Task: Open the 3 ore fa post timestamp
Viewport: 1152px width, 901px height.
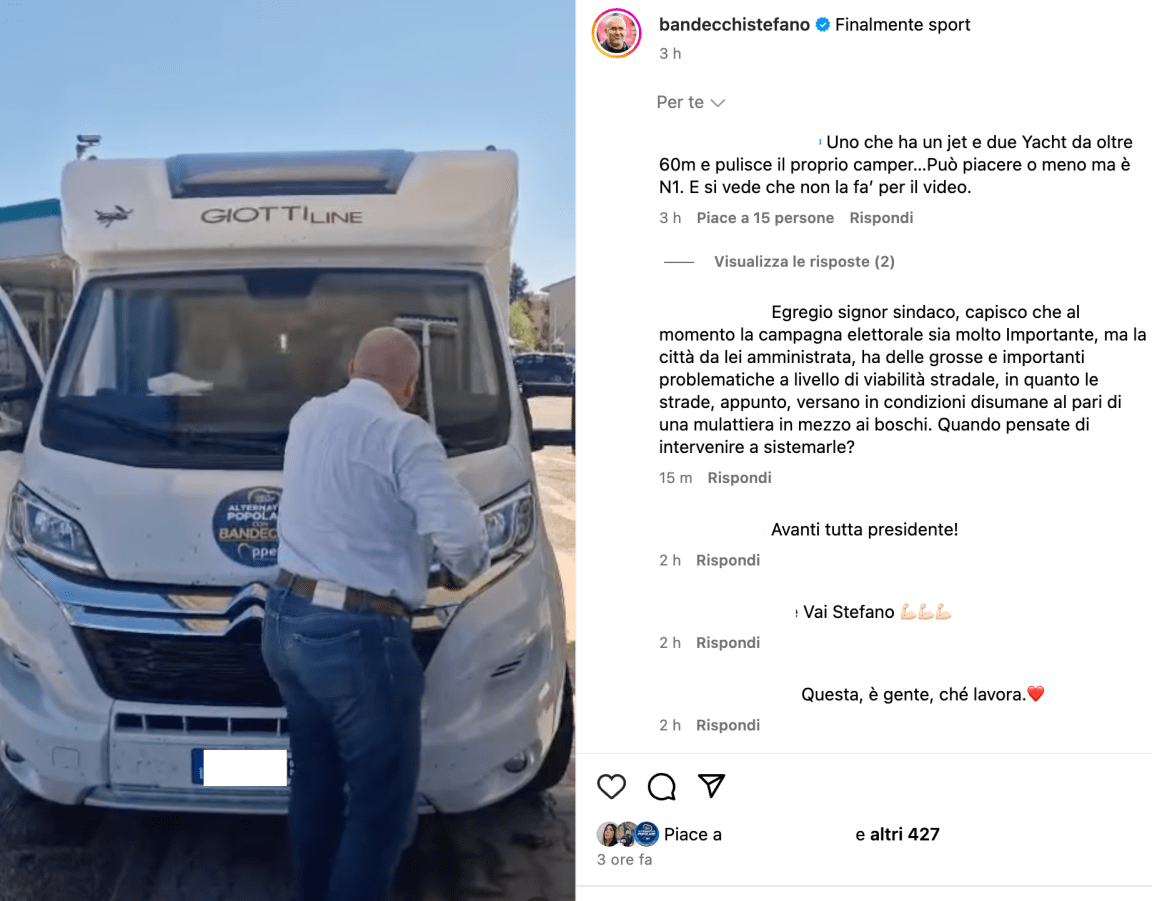Action: click(x=624, y=859)
